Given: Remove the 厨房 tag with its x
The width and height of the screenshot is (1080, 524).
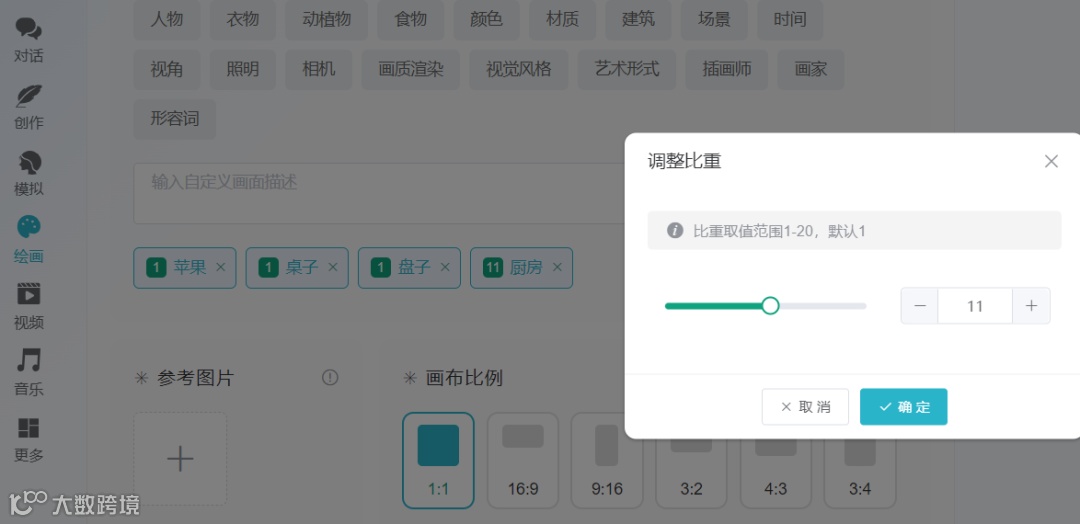Looking at the screenshot, I should pyautogui.click(x=557, y=267).
